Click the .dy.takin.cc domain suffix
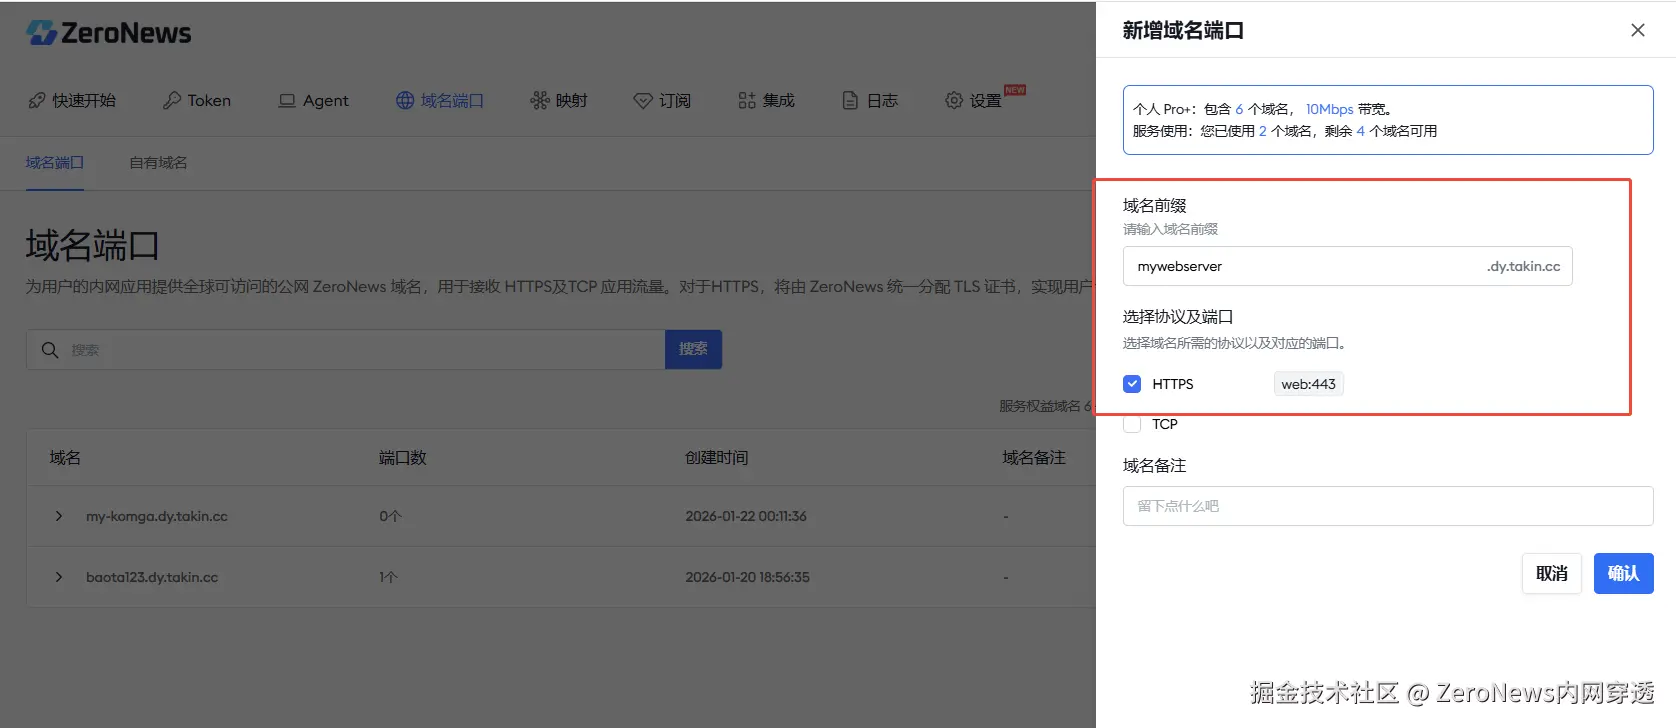 (x=1523, y=266)
